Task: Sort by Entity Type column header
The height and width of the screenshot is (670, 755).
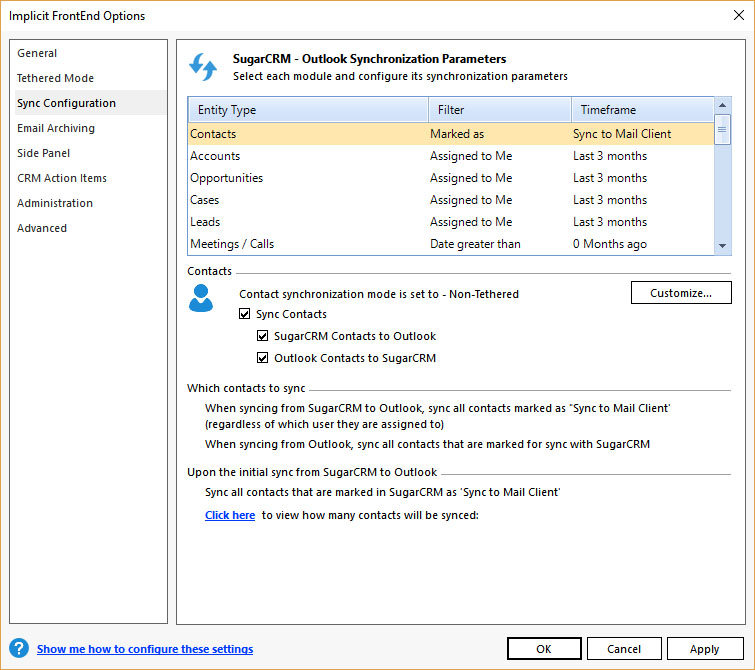Action: click(307, 110)
